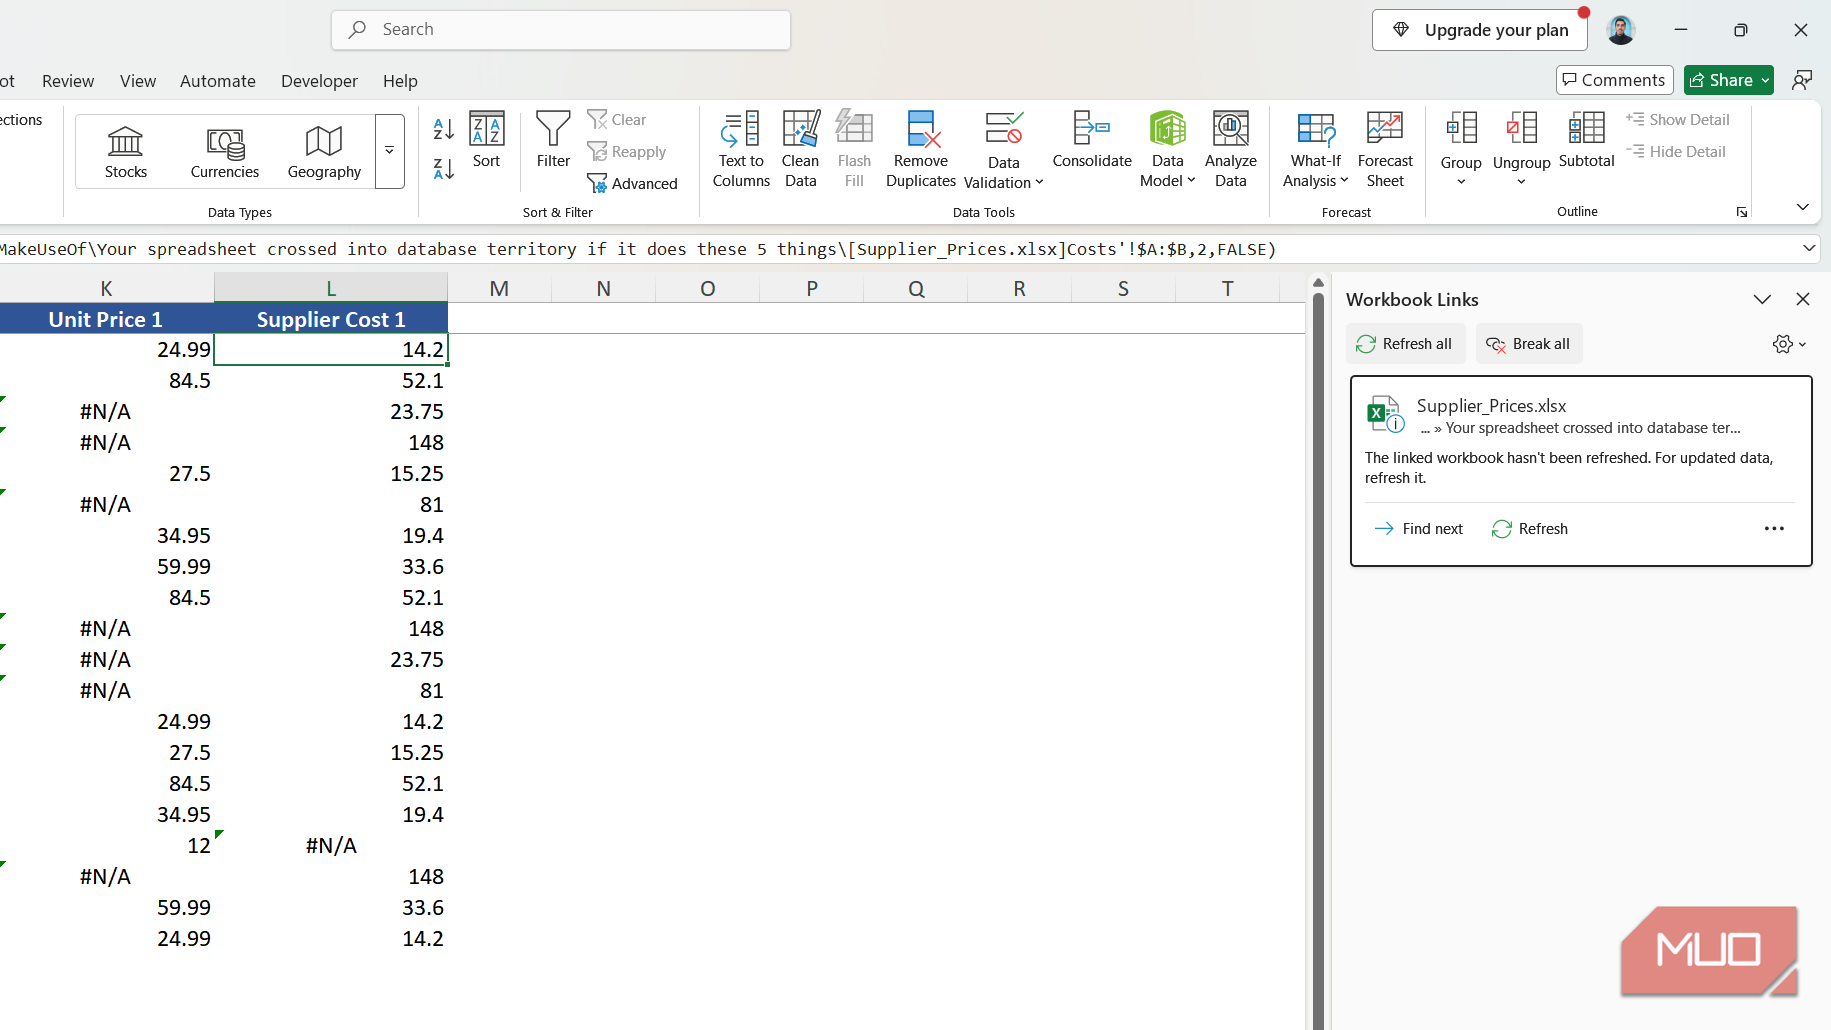
Task: Open the Consolidate dialog
Action: pos(1092,140)
